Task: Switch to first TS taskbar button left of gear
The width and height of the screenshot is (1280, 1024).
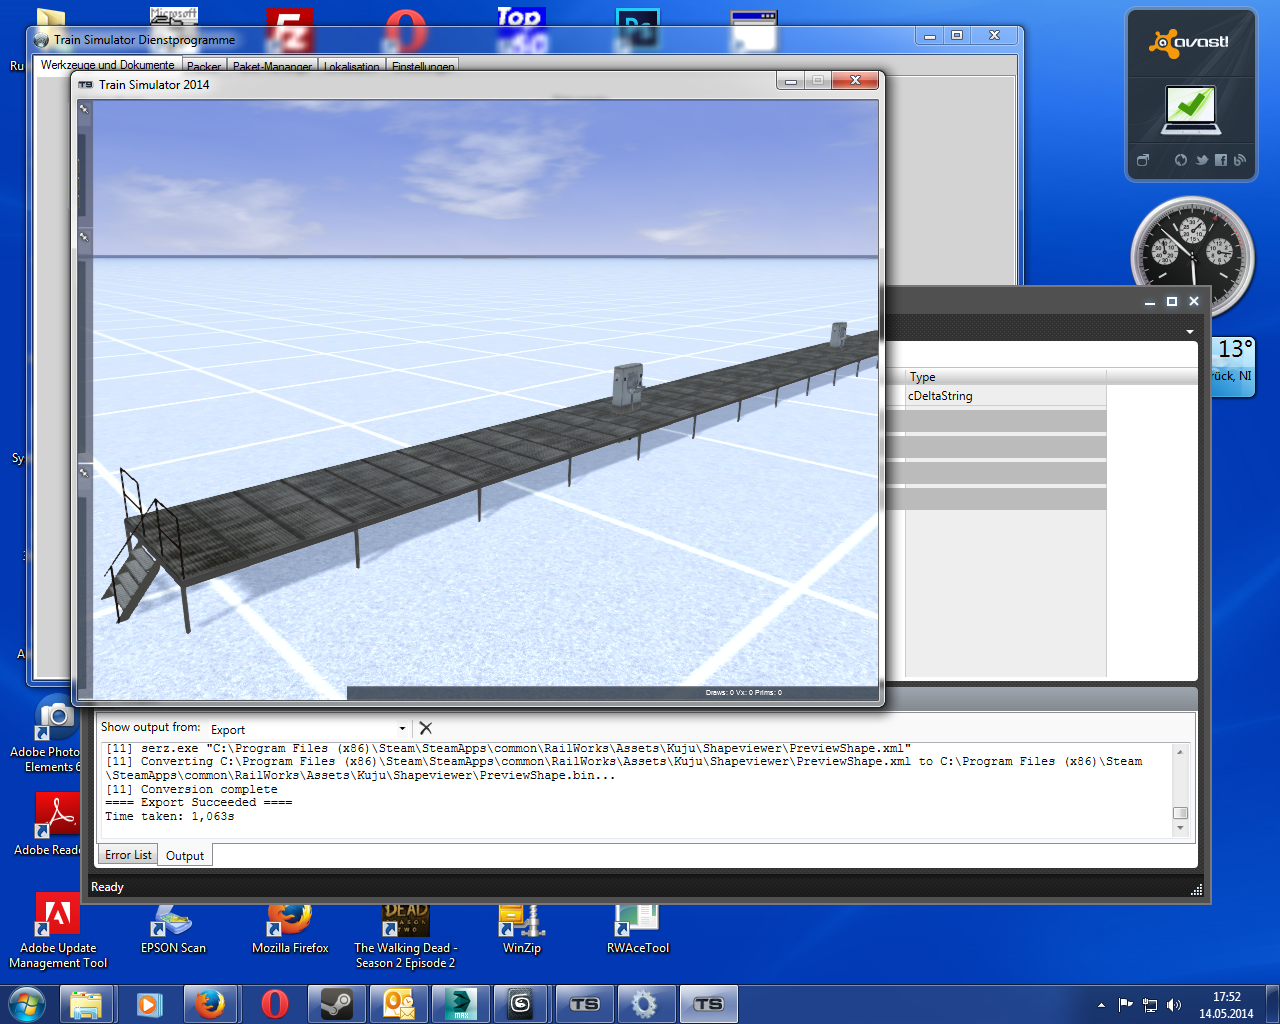Action: point(585,1004)
